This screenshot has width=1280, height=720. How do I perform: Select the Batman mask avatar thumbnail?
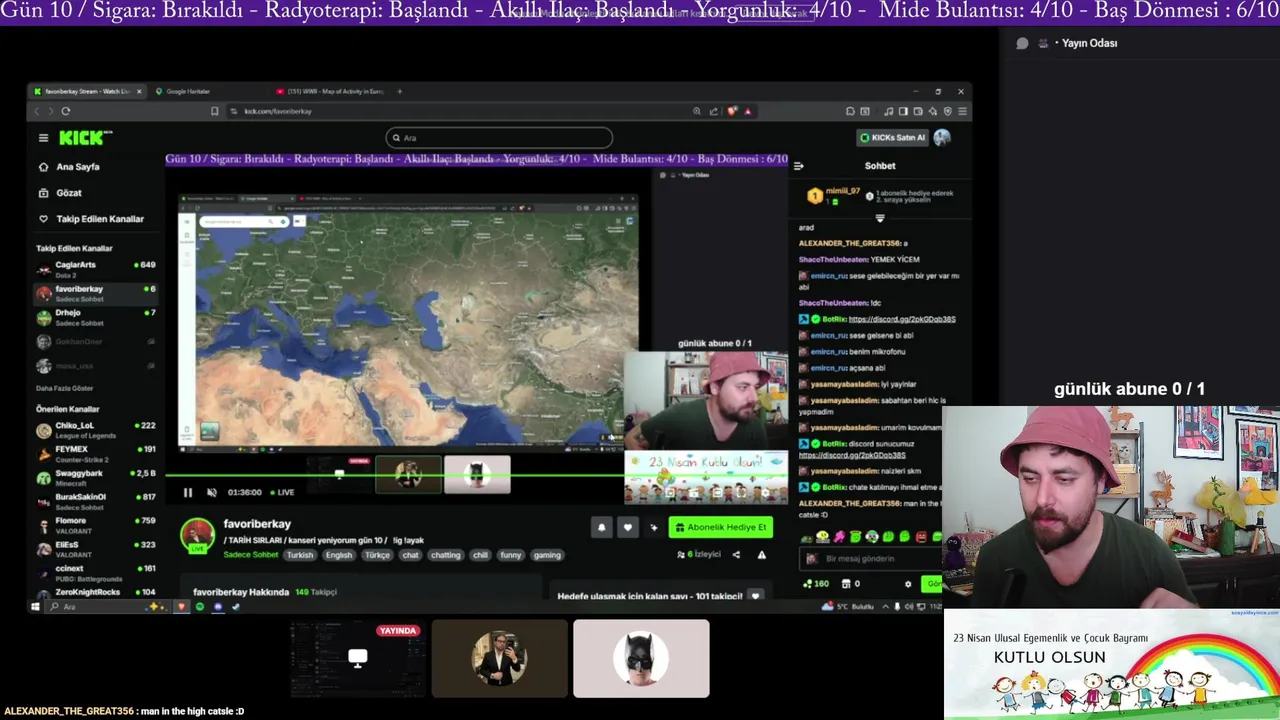coord(641,658)
